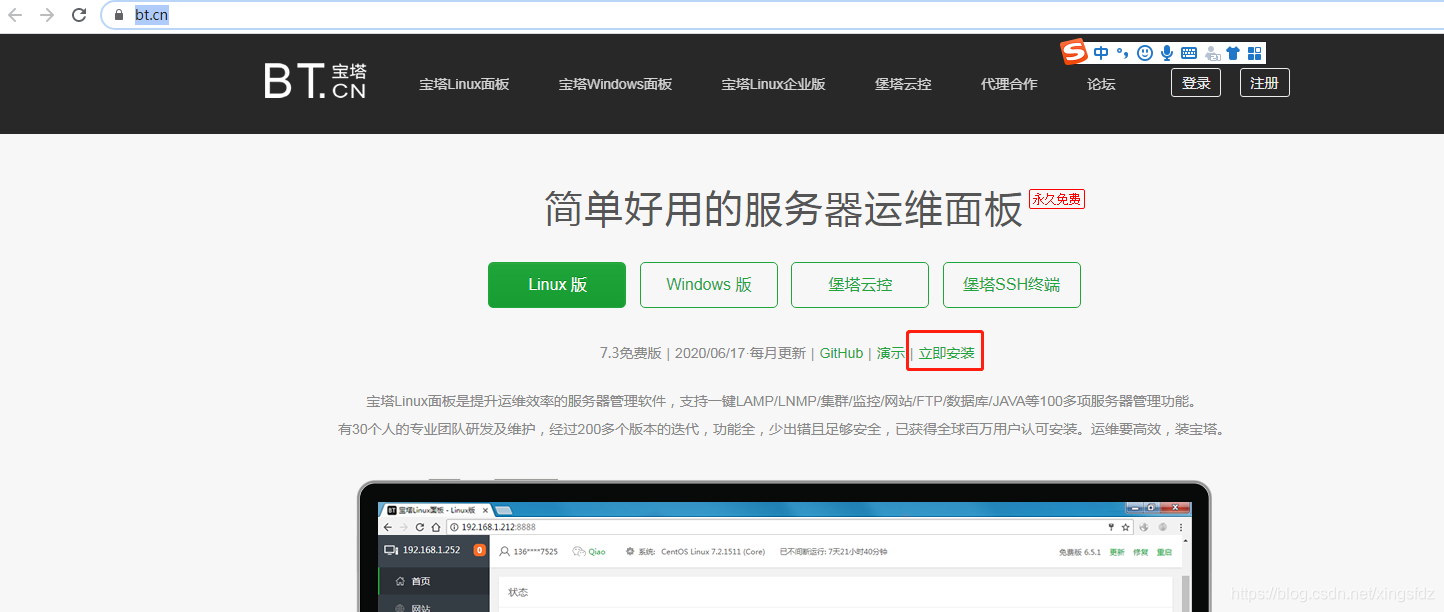
Task: Start voice input with the microphone icon
Action: pyautogui.click(x=1167, y=53)
